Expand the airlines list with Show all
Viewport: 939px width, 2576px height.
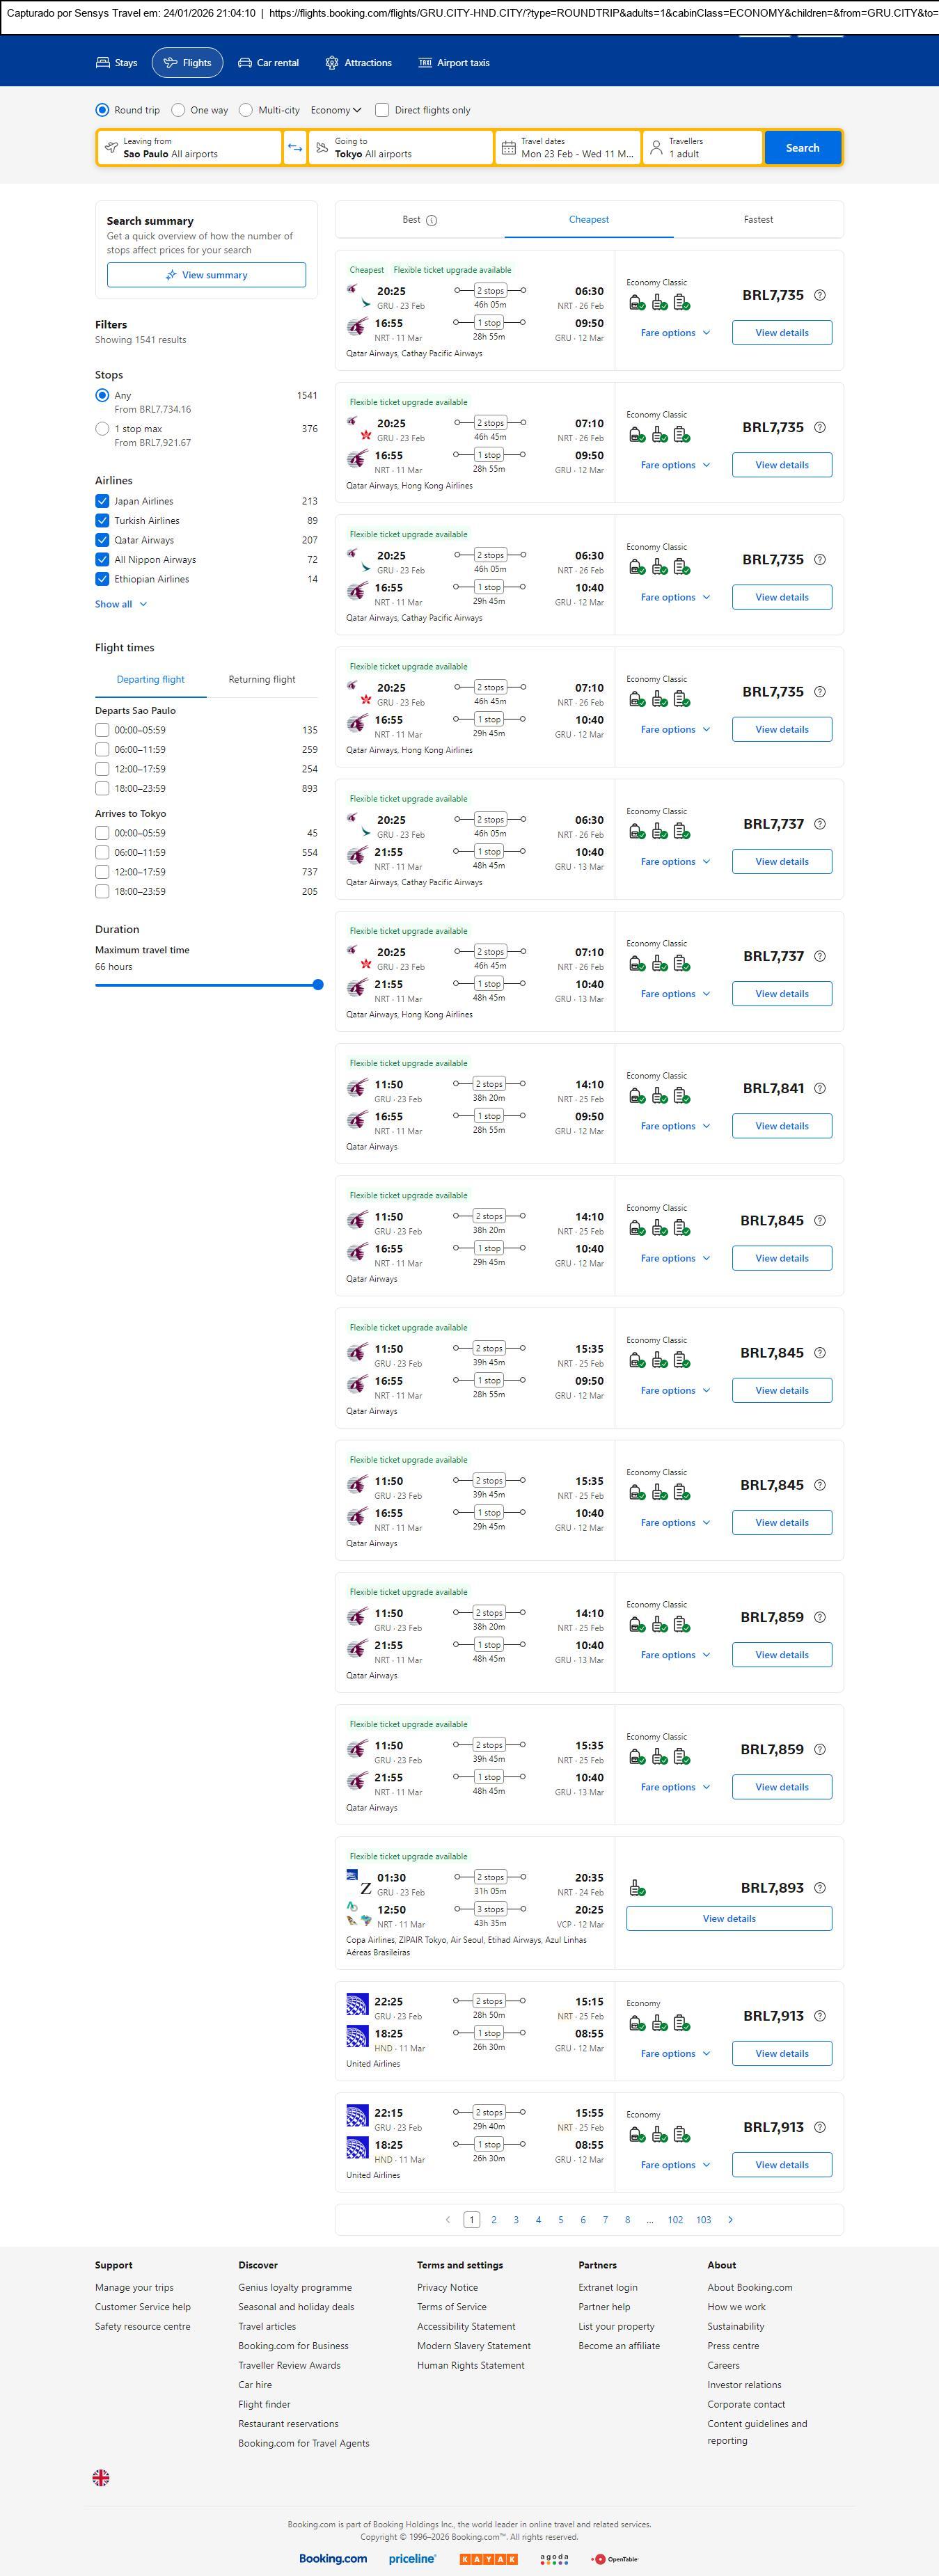tap(121, 604)
